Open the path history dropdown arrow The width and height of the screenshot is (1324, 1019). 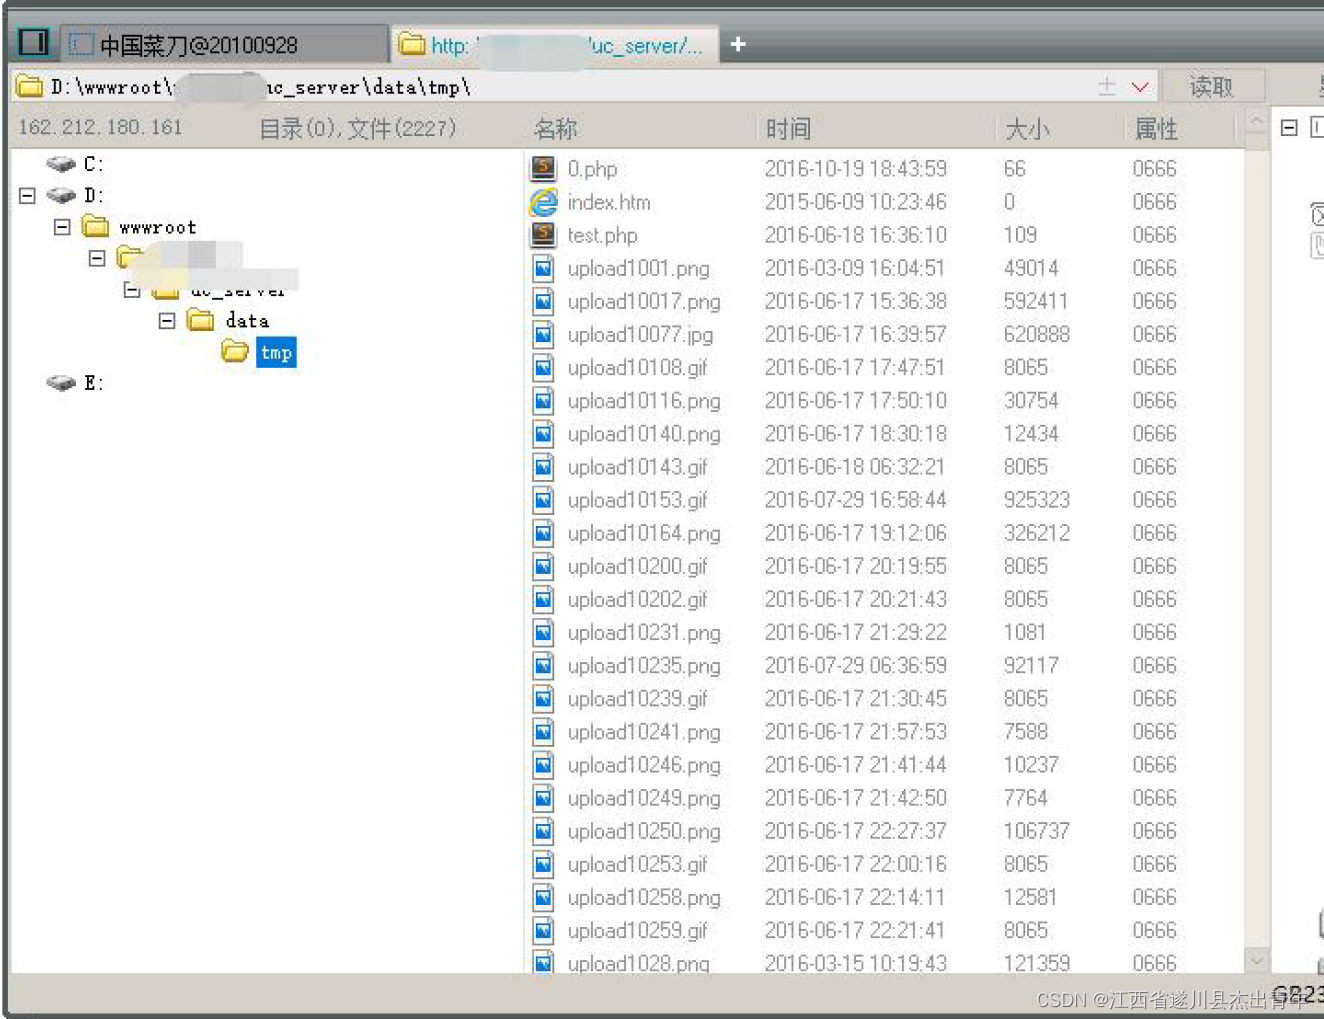[x=1139, y=87]
